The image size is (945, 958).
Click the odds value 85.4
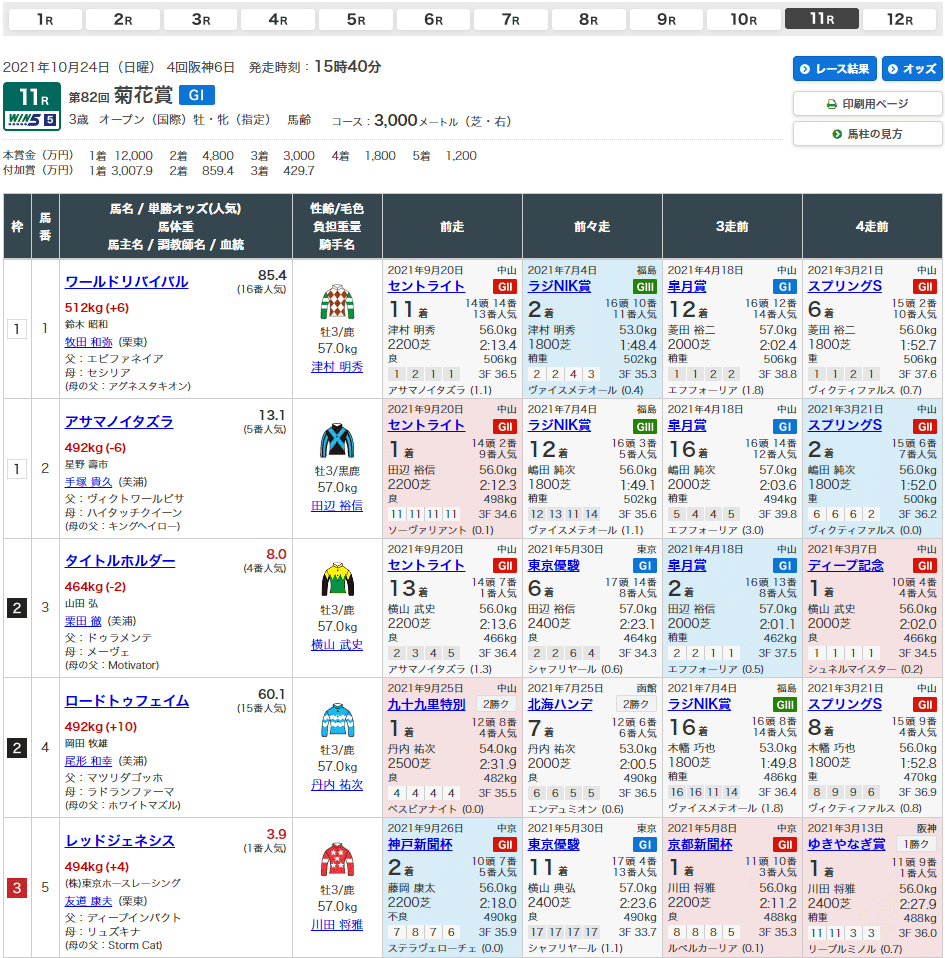[272, 275]
